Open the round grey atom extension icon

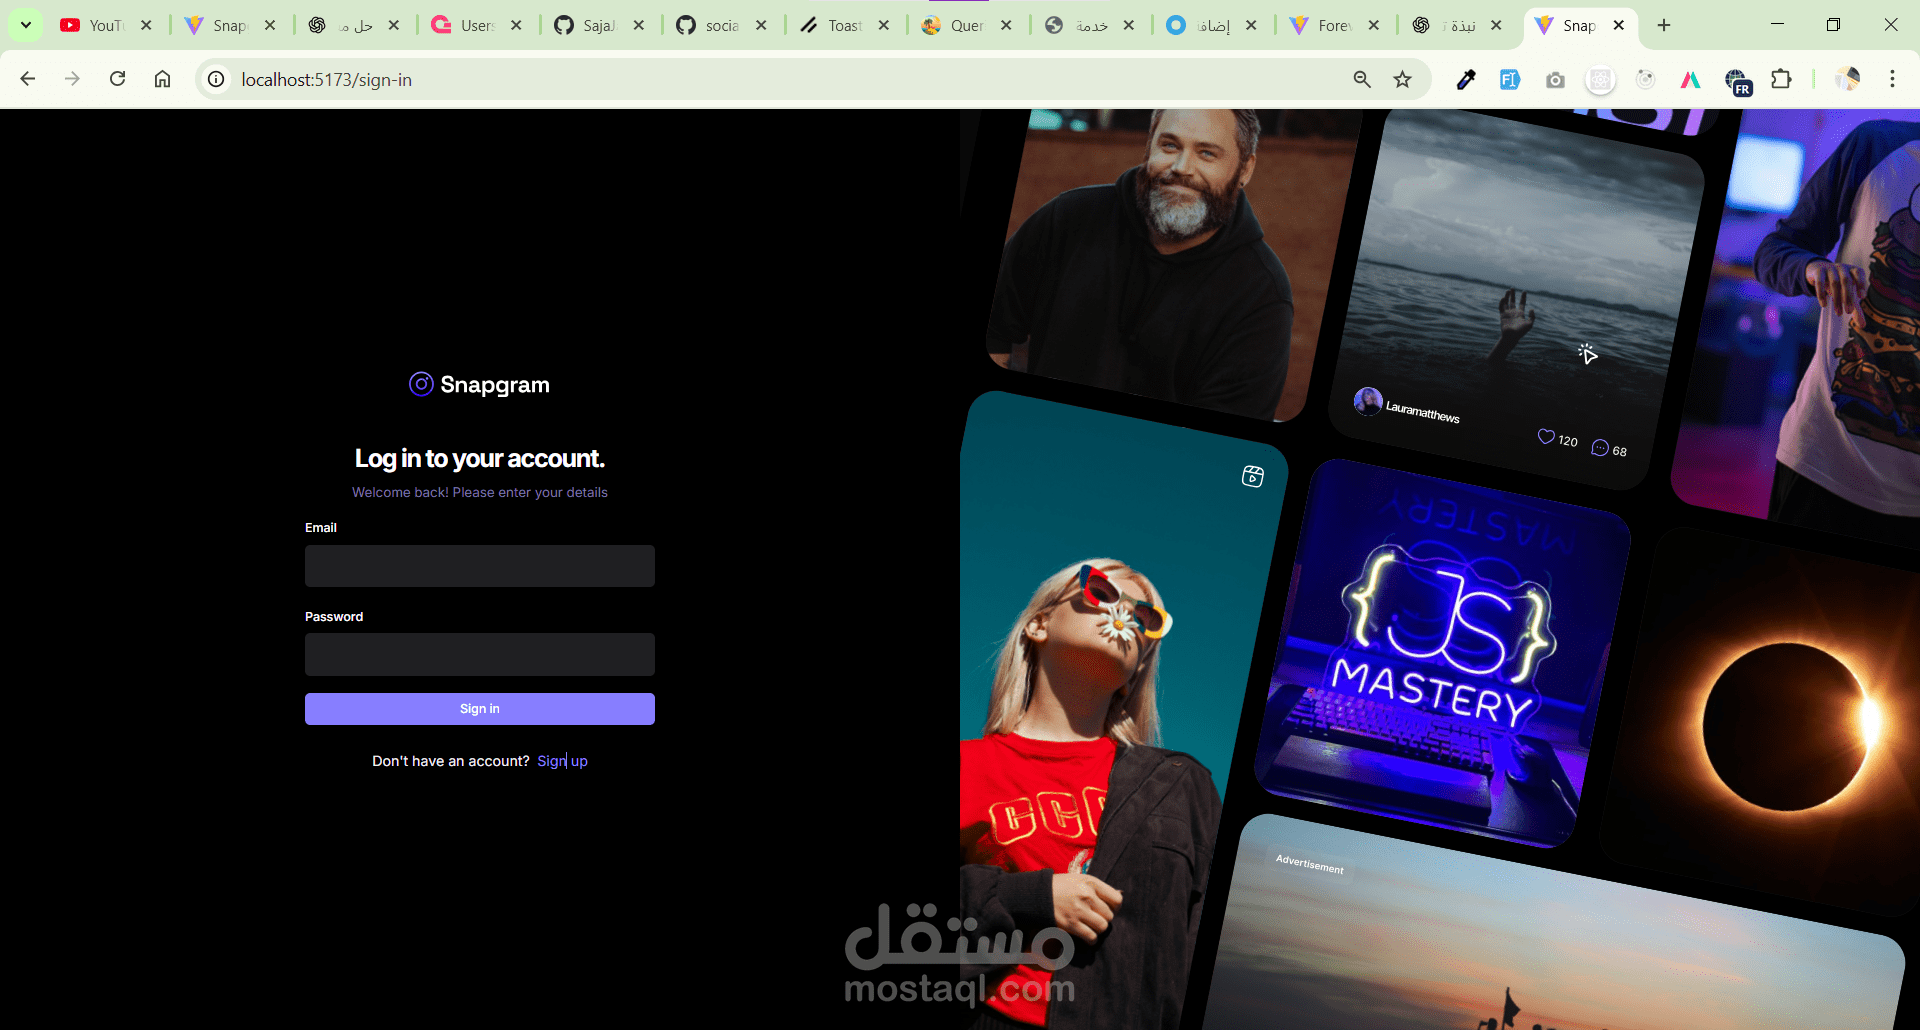(1601, 79)
